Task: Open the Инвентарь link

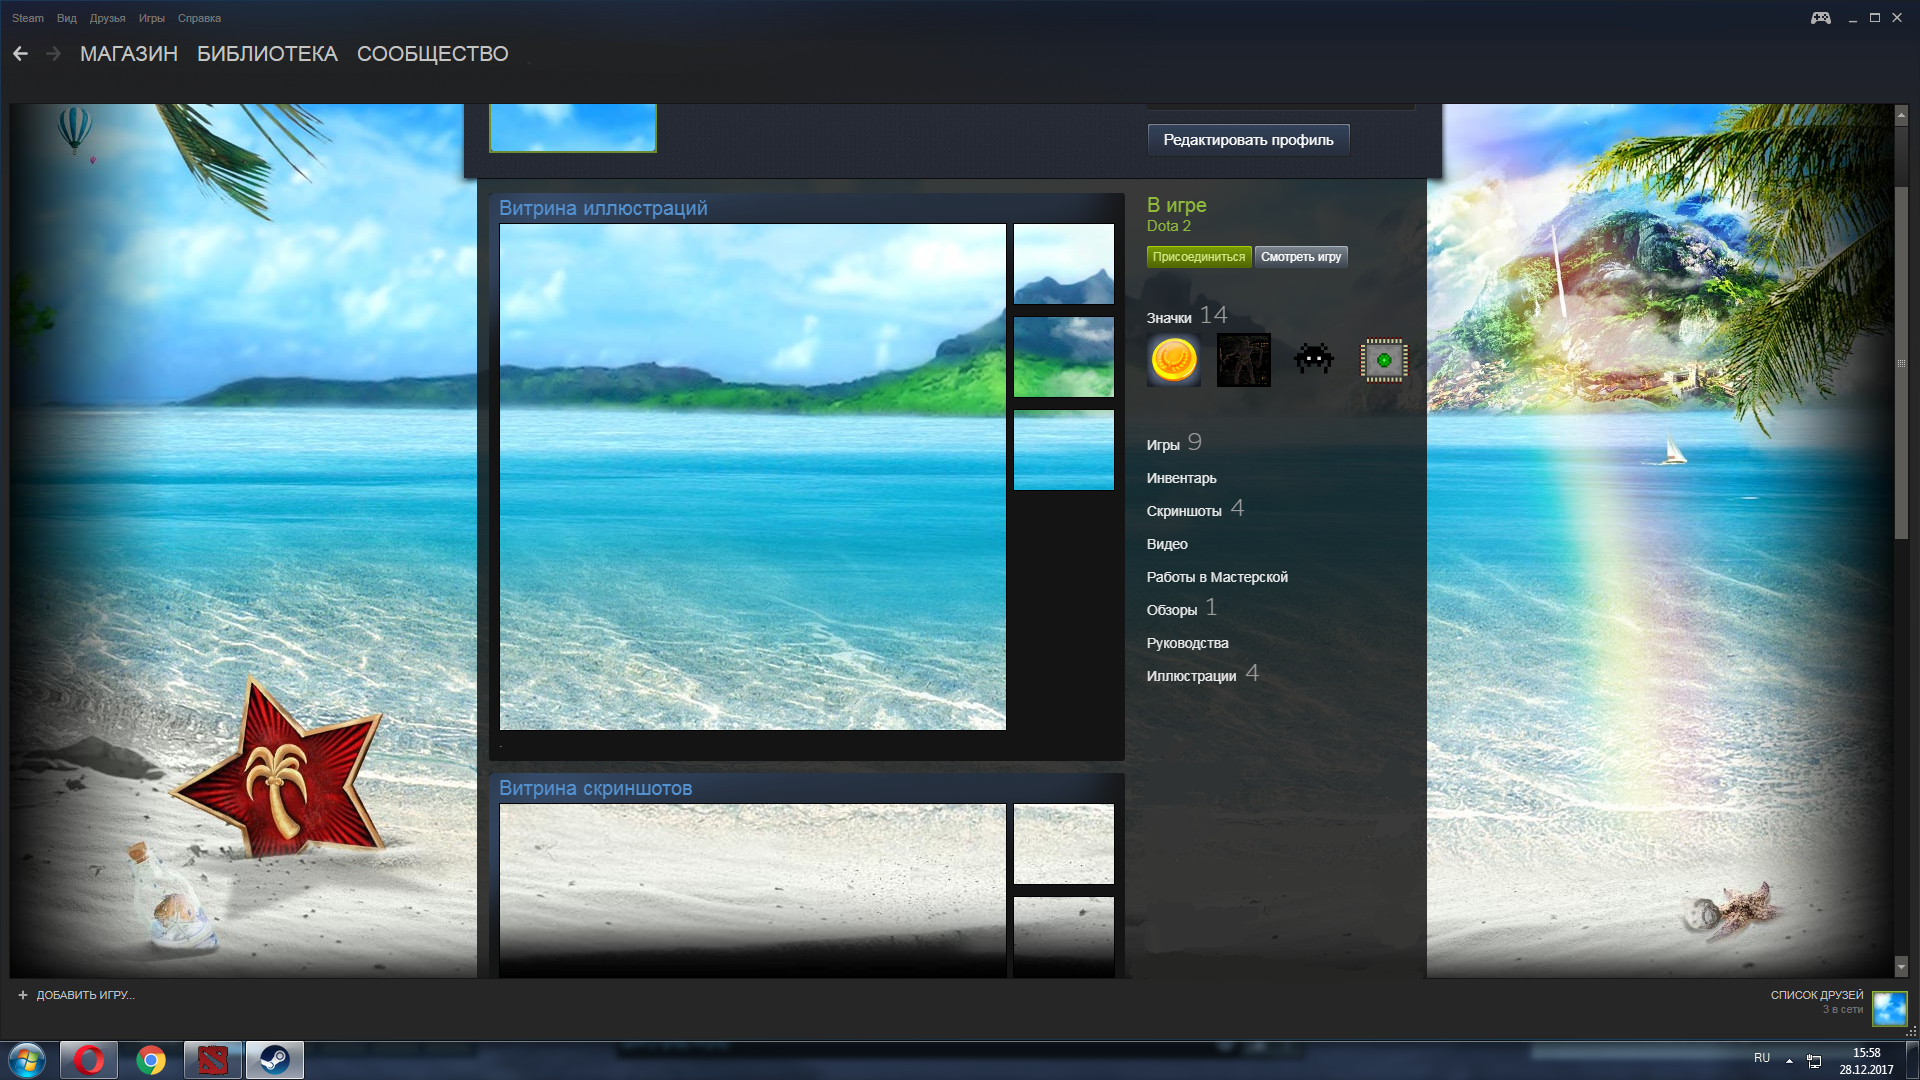Action: [1181, 478]
